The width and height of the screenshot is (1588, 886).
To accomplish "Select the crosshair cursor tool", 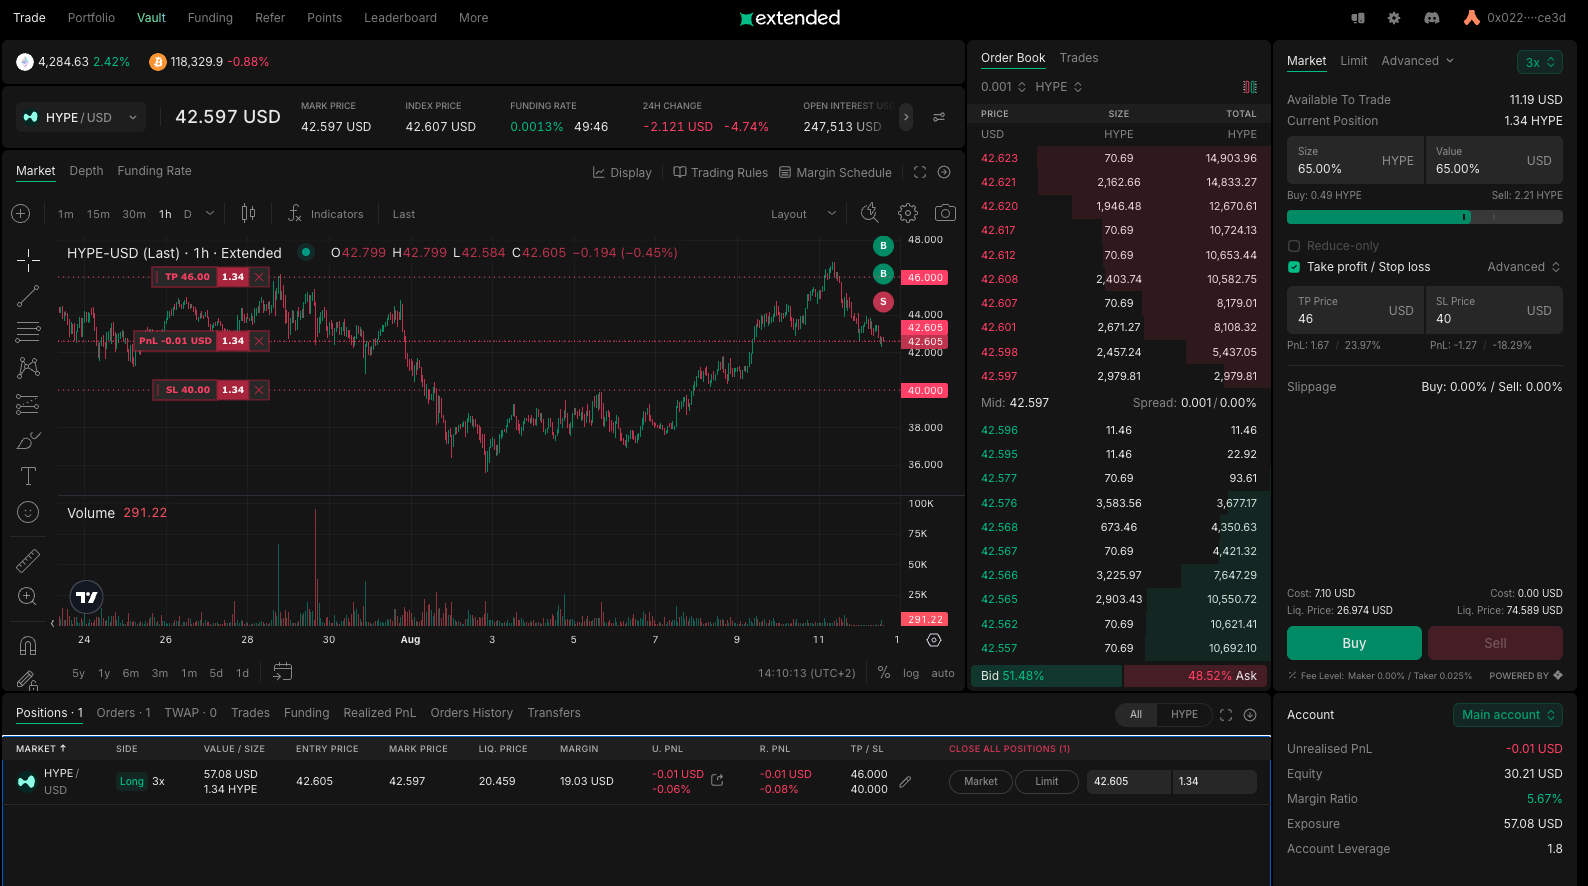I will 28,261.
